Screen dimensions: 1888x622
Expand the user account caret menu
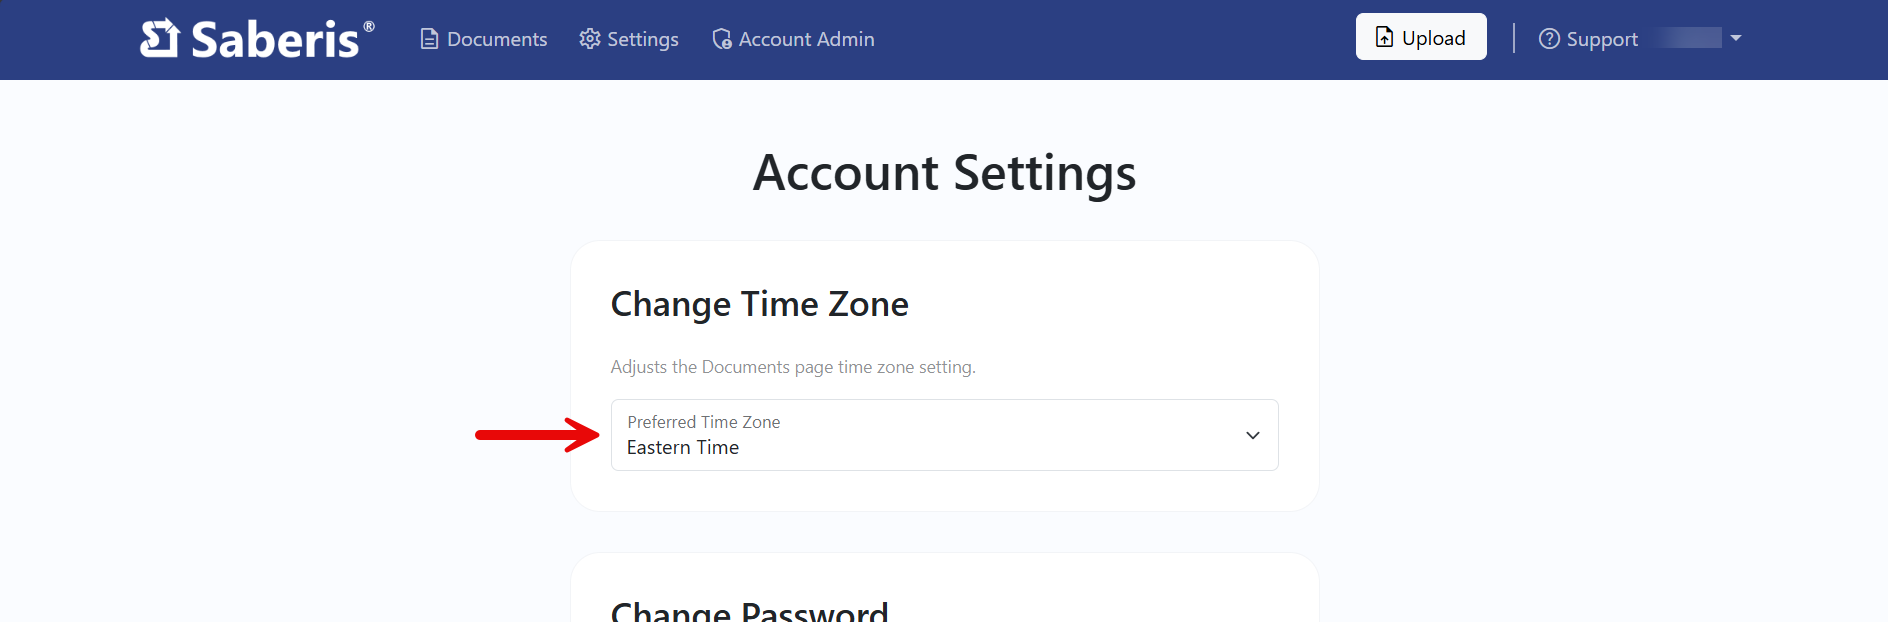(1736, 38)
